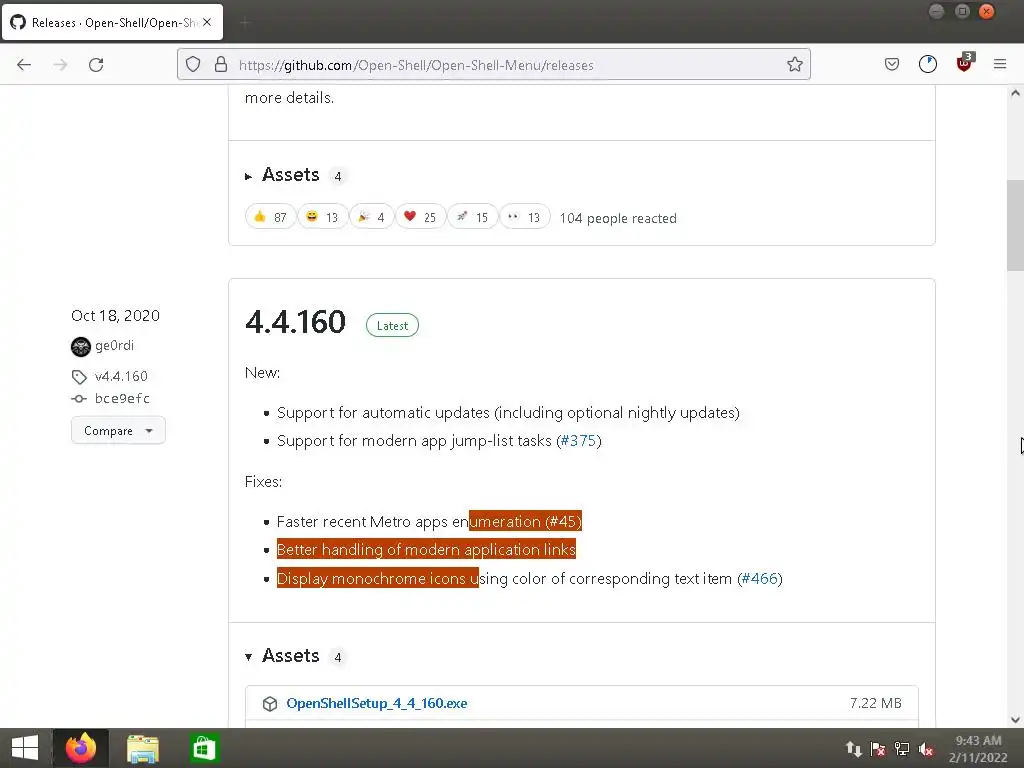Click the circular timer extension icon
The image size is (1024, 768).
pyautogui.click(x=927, y=64)
